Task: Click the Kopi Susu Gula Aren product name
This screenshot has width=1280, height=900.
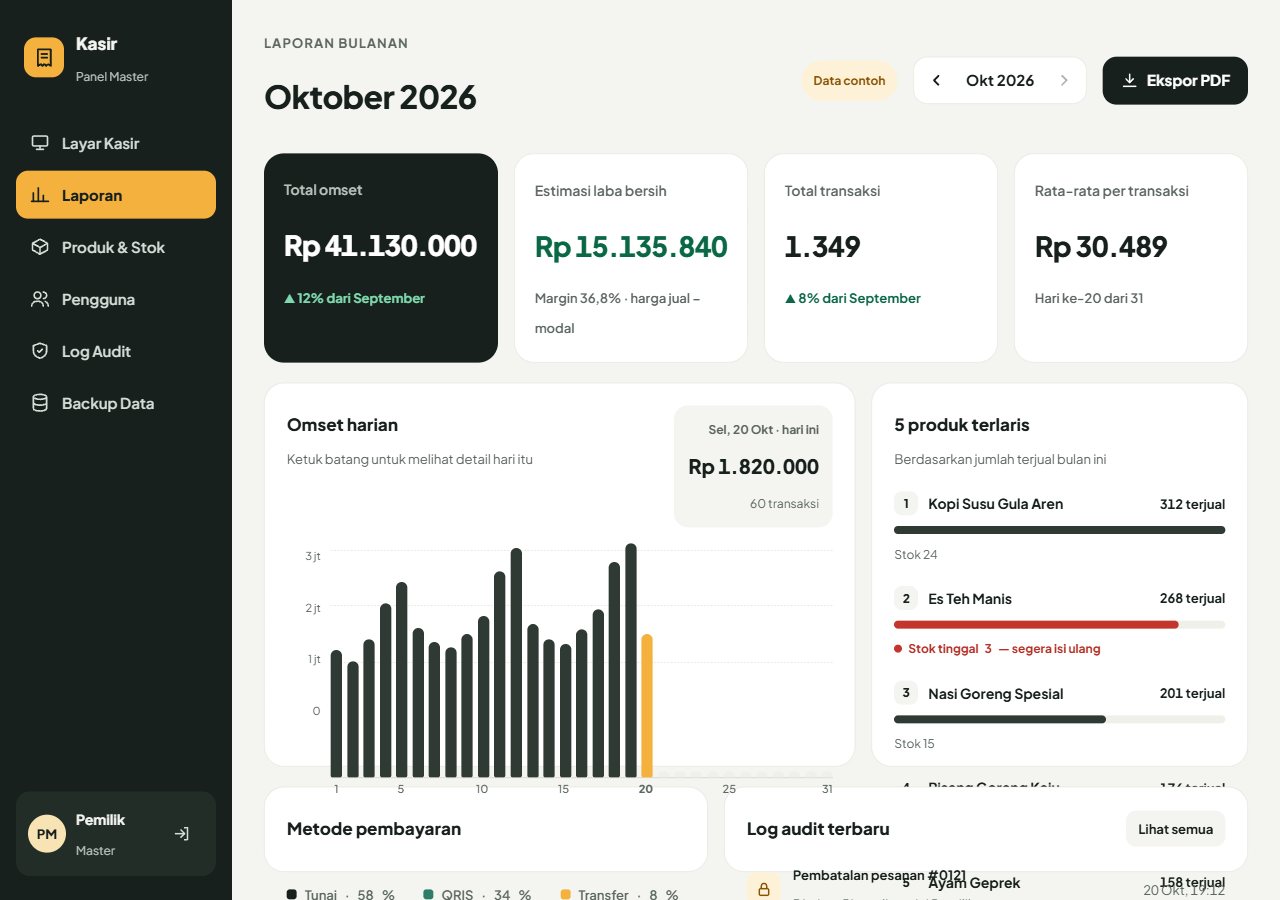Action: 995,504
